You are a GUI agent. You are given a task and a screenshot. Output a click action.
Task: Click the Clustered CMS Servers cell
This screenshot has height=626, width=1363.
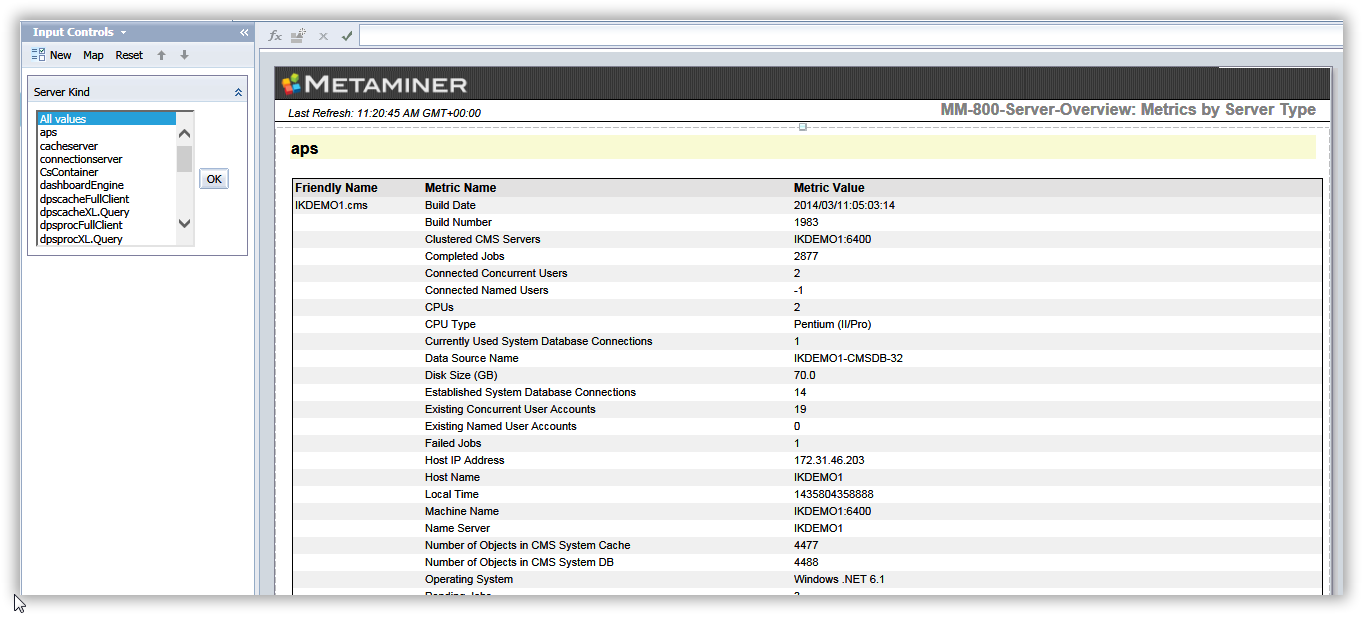tap(482, 239)
